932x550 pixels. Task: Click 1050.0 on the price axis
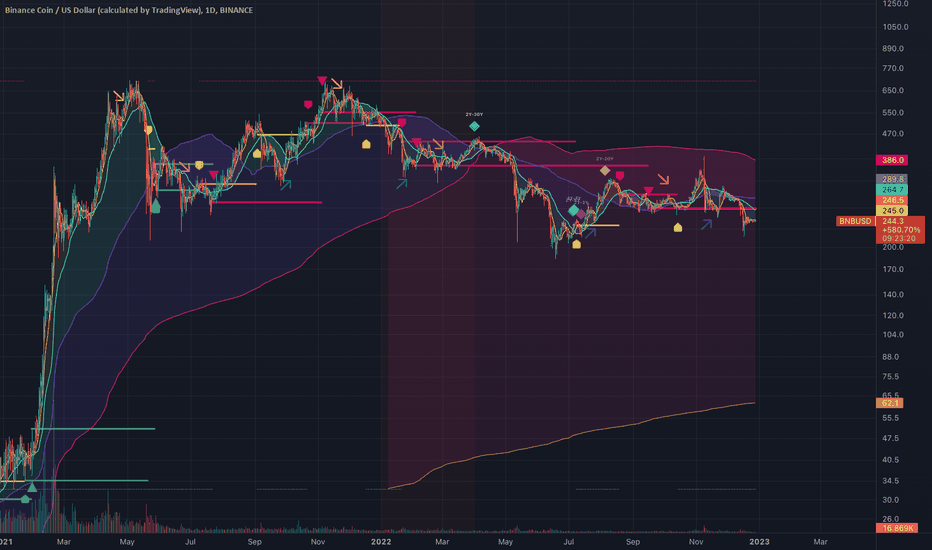[x=895, y=27]
